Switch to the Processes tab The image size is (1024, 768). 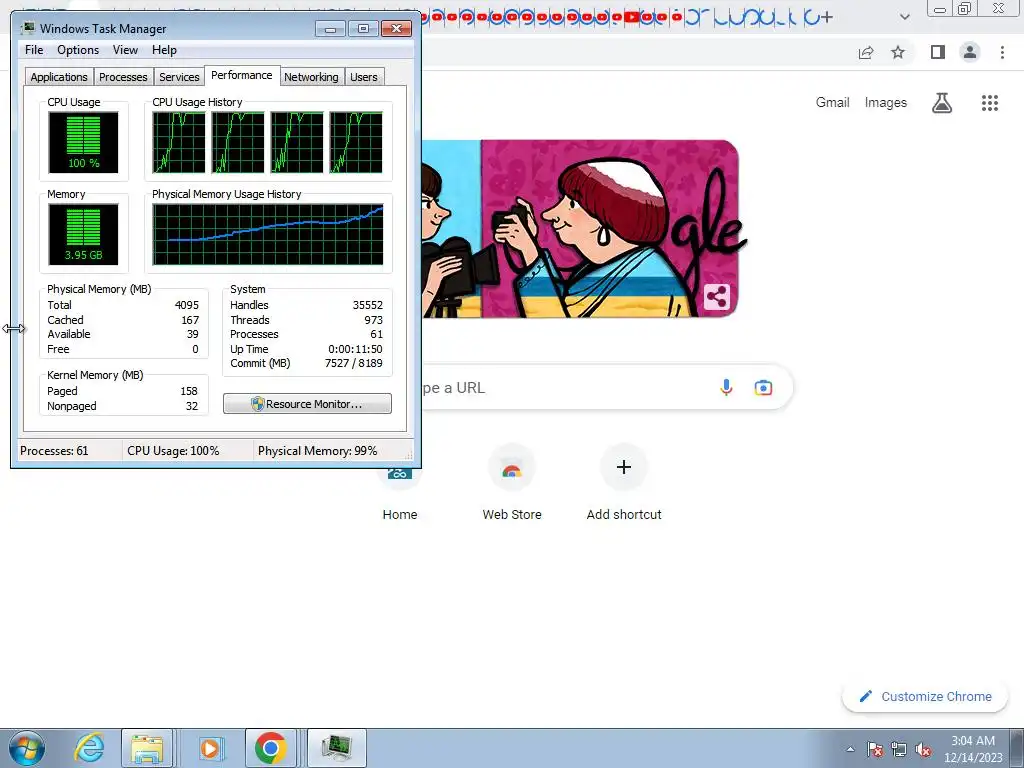(x=123, y=76)
